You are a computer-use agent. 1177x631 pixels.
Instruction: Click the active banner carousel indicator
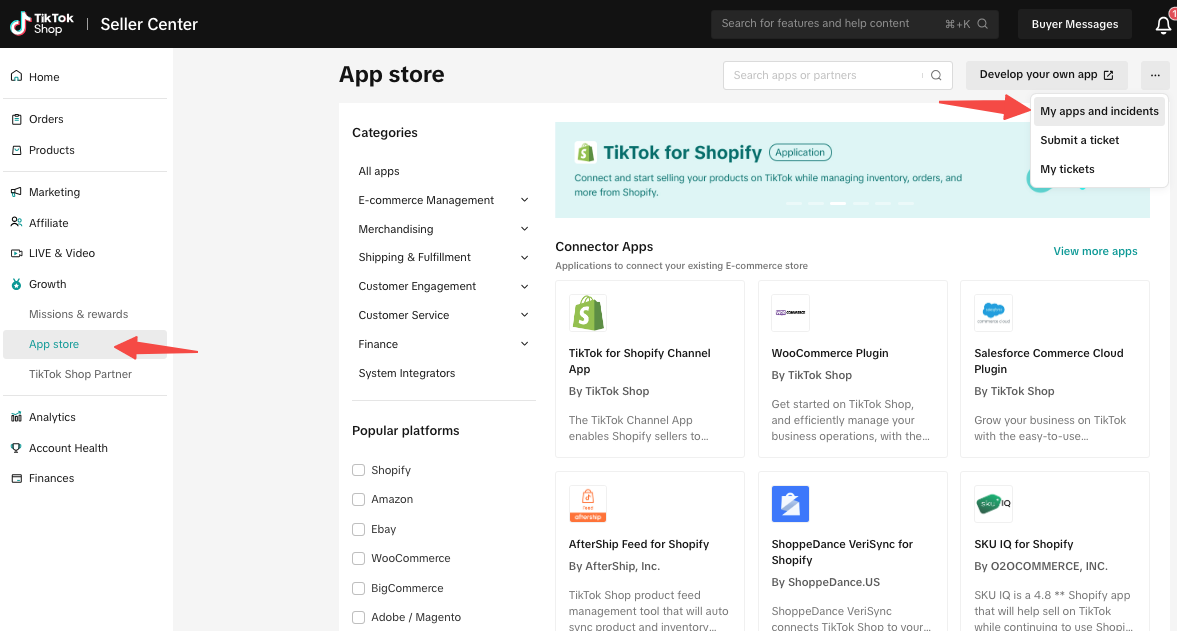838,203
